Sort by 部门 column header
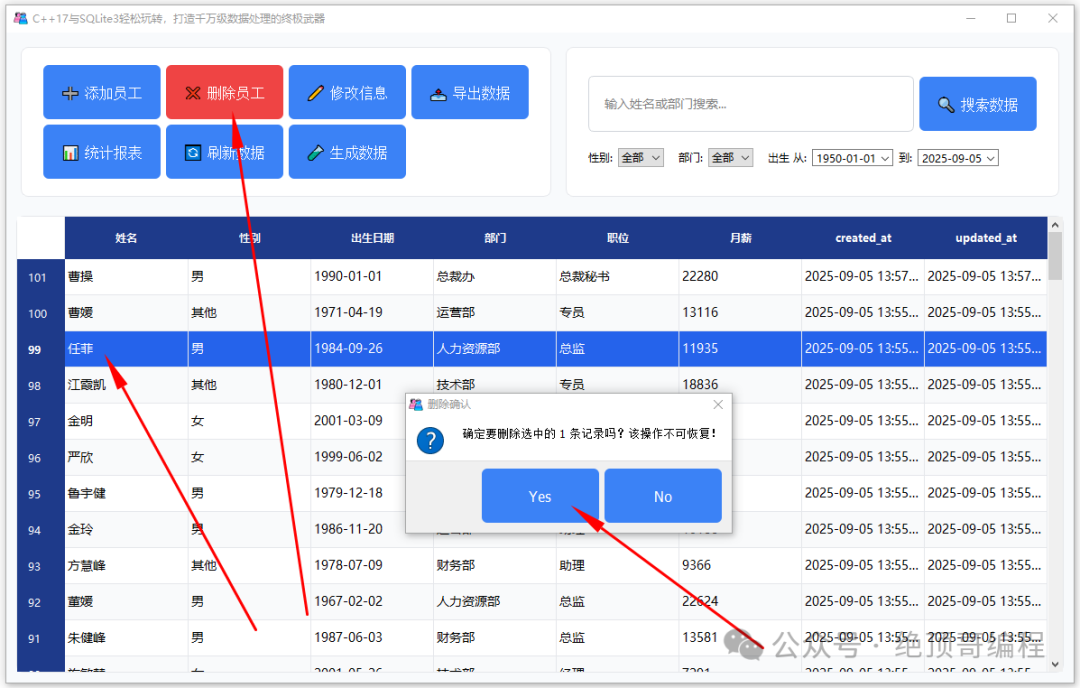Image resolution: width=1080 pixels, height=688 pixels. click(x=495, y=238)
